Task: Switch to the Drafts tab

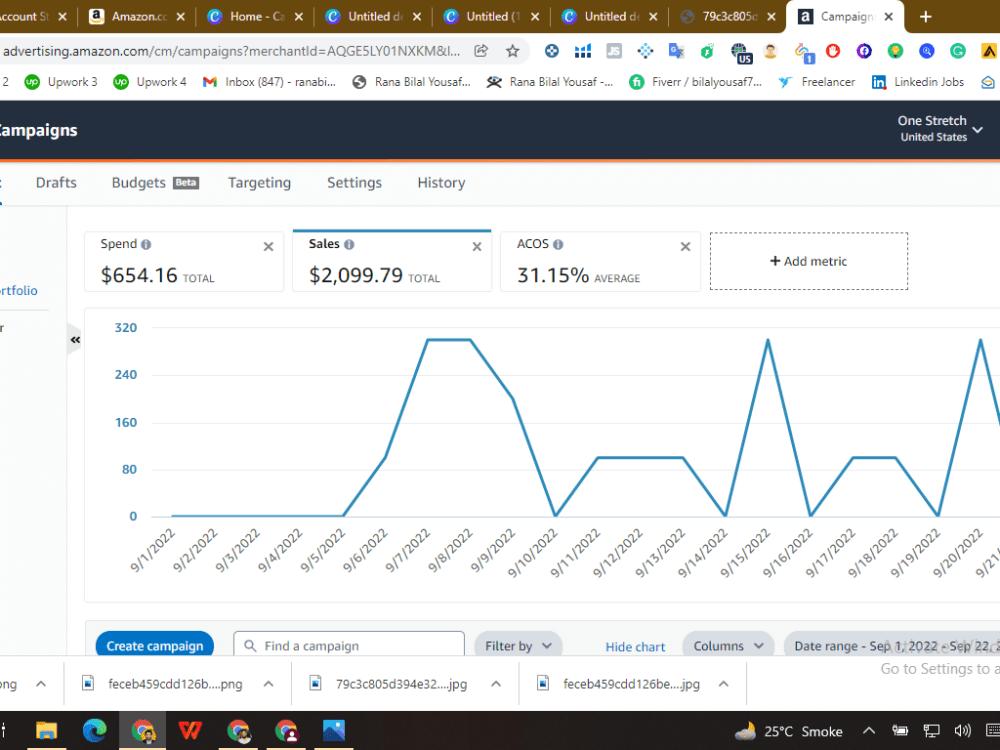Action: coord(56,182)
